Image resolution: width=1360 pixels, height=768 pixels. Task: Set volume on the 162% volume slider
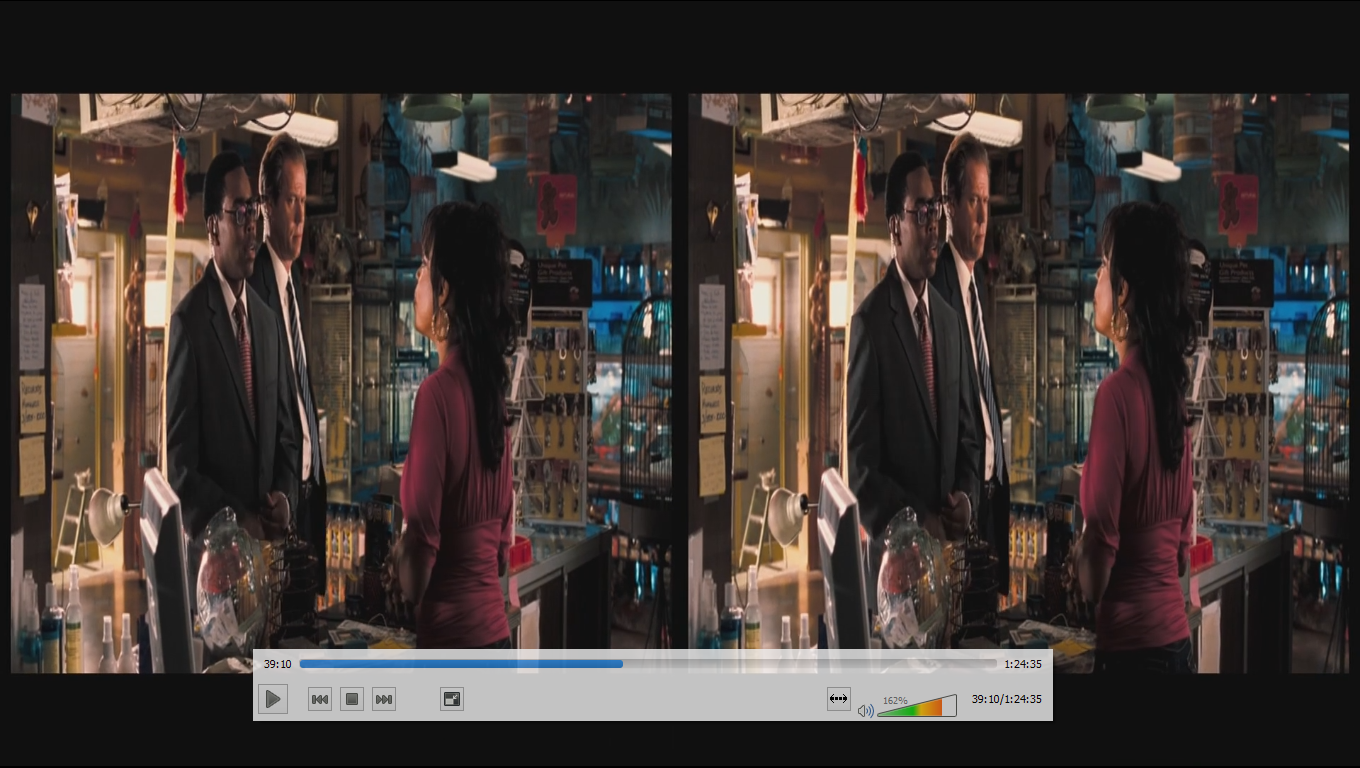(x=917, y=706)
